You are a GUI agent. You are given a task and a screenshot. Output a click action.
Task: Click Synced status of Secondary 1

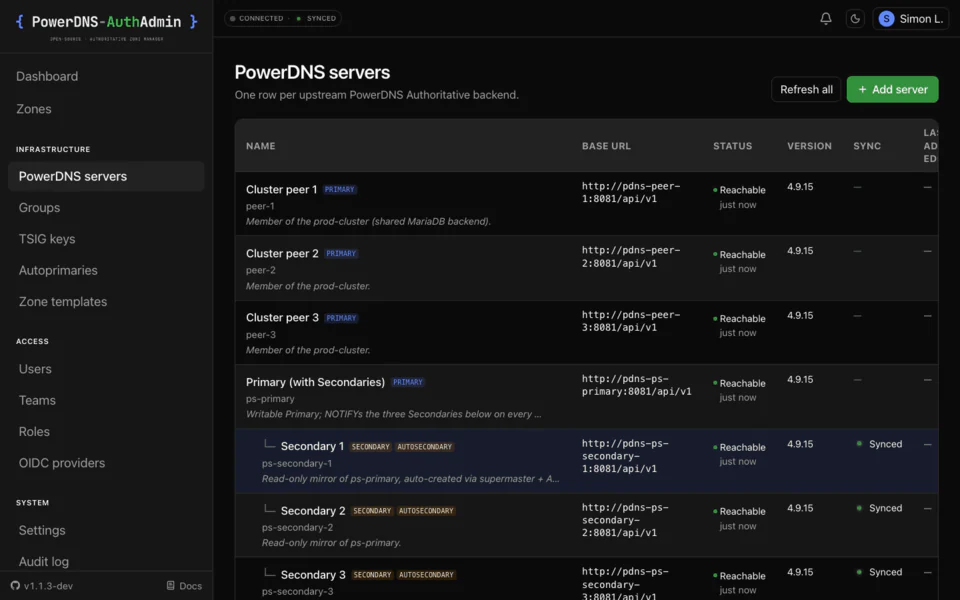point(879,444)
